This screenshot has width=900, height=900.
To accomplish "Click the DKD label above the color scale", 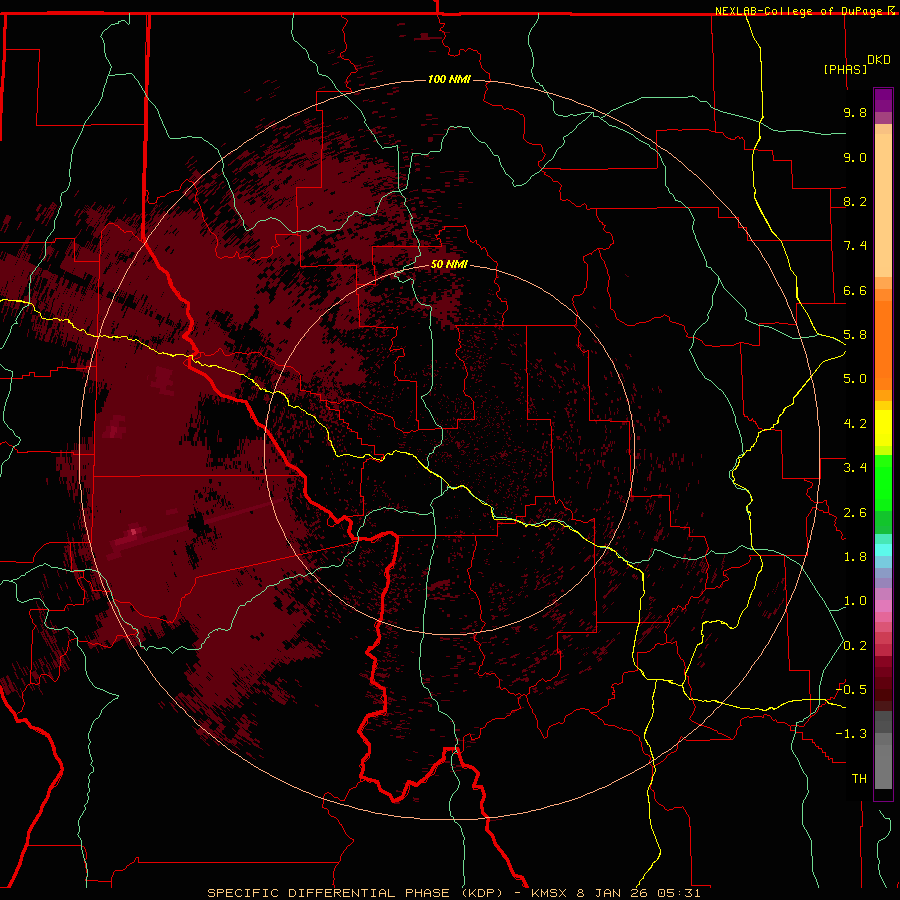I will pos(879,60).
